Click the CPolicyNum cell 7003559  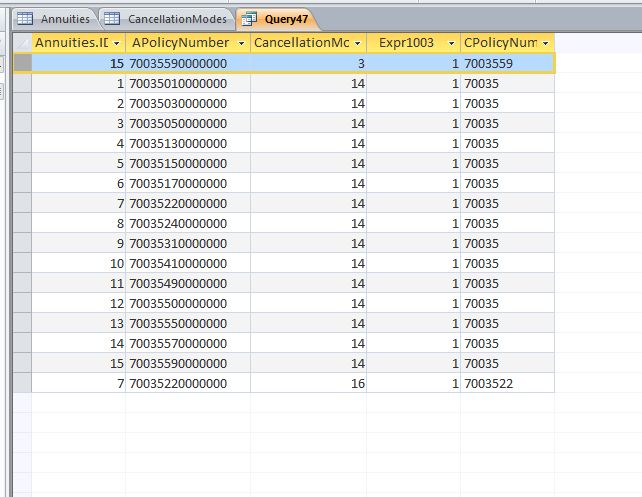(508, 63)
